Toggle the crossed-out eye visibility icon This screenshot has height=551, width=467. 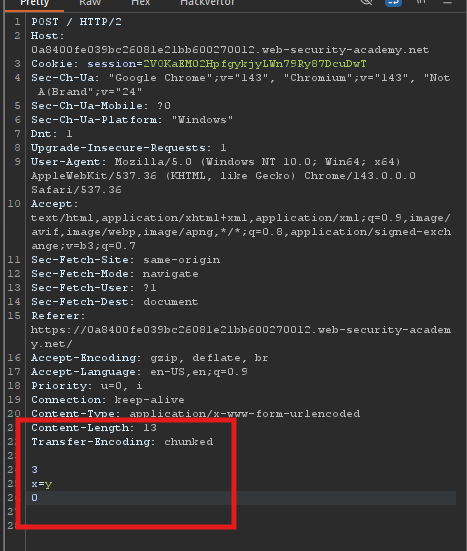[366, 2]
